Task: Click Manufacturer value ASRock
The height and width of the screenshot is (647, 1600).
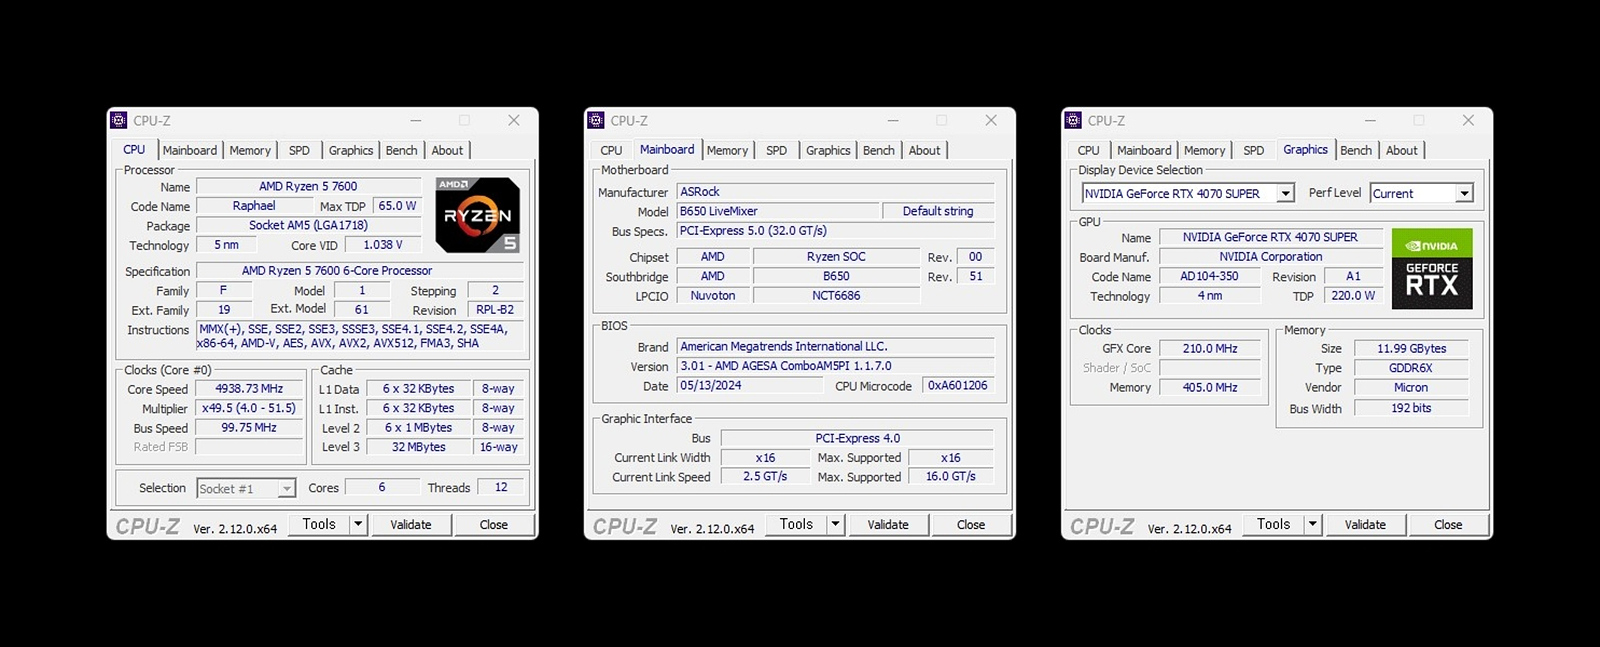Action: click(836, 192)
